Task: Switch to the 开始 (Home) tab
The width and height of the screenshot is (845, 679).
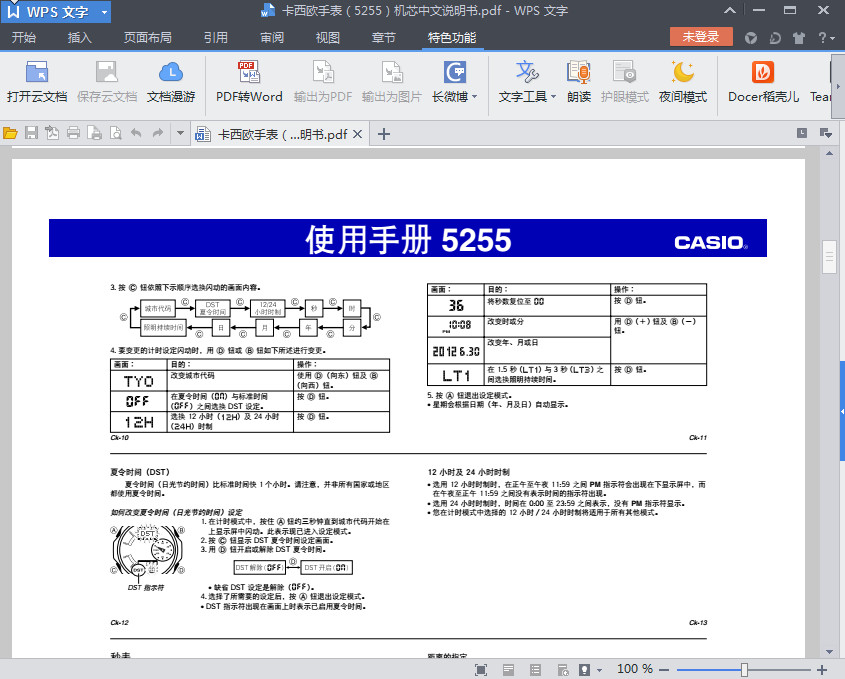Action: tap(24, 38)
